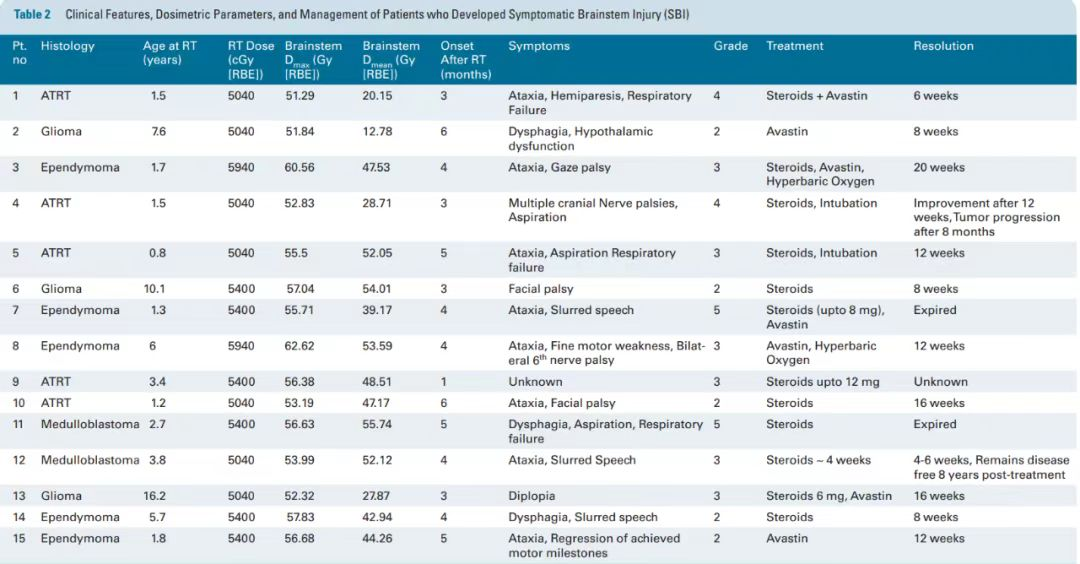Select the age value '16.2'
This screenshot has width=1080, height=564.
point(155,496)
